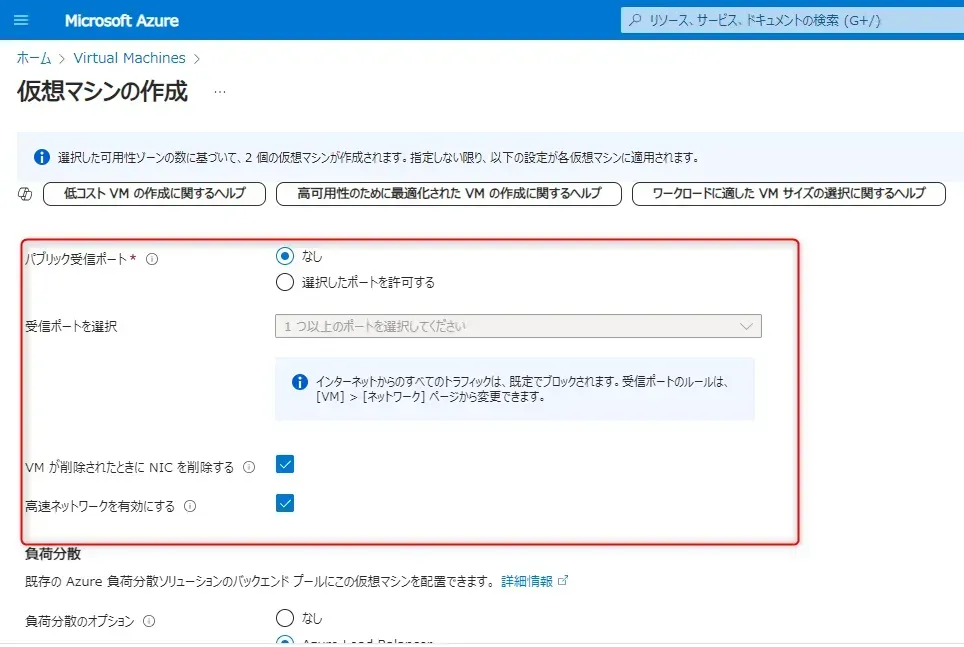
Task: Click info icon beside 高速ネットワークを有効にする
Action: 190,506
